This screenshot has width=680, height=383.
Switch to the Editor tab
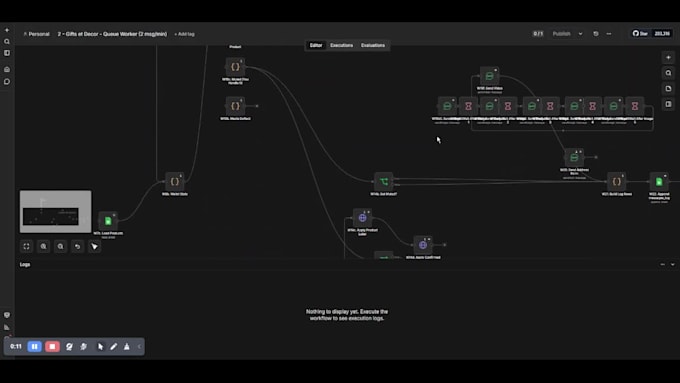click(316, 45)
